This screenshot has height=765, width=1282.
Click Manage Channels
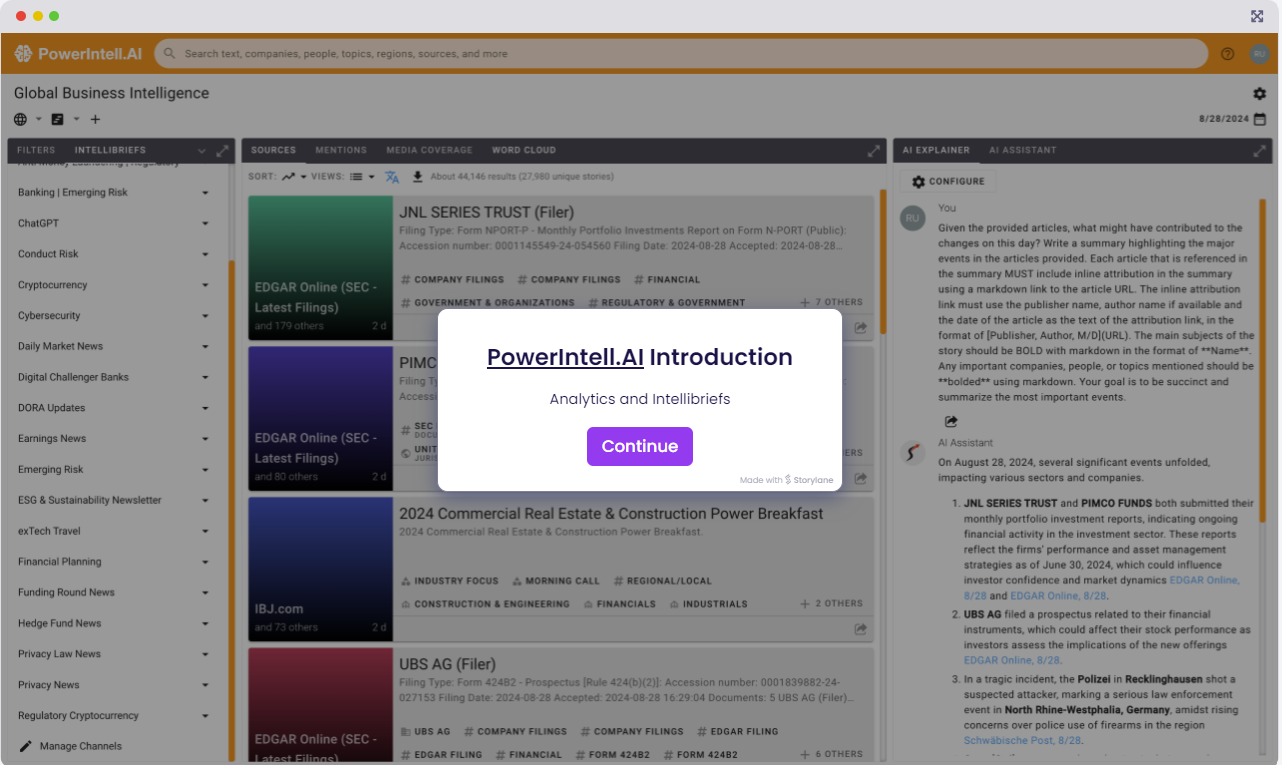pos(70,746)
